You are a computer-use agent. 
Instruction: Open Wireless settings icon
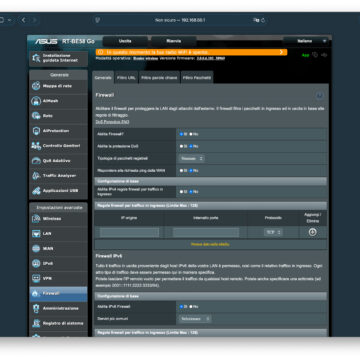click(36, 219)
